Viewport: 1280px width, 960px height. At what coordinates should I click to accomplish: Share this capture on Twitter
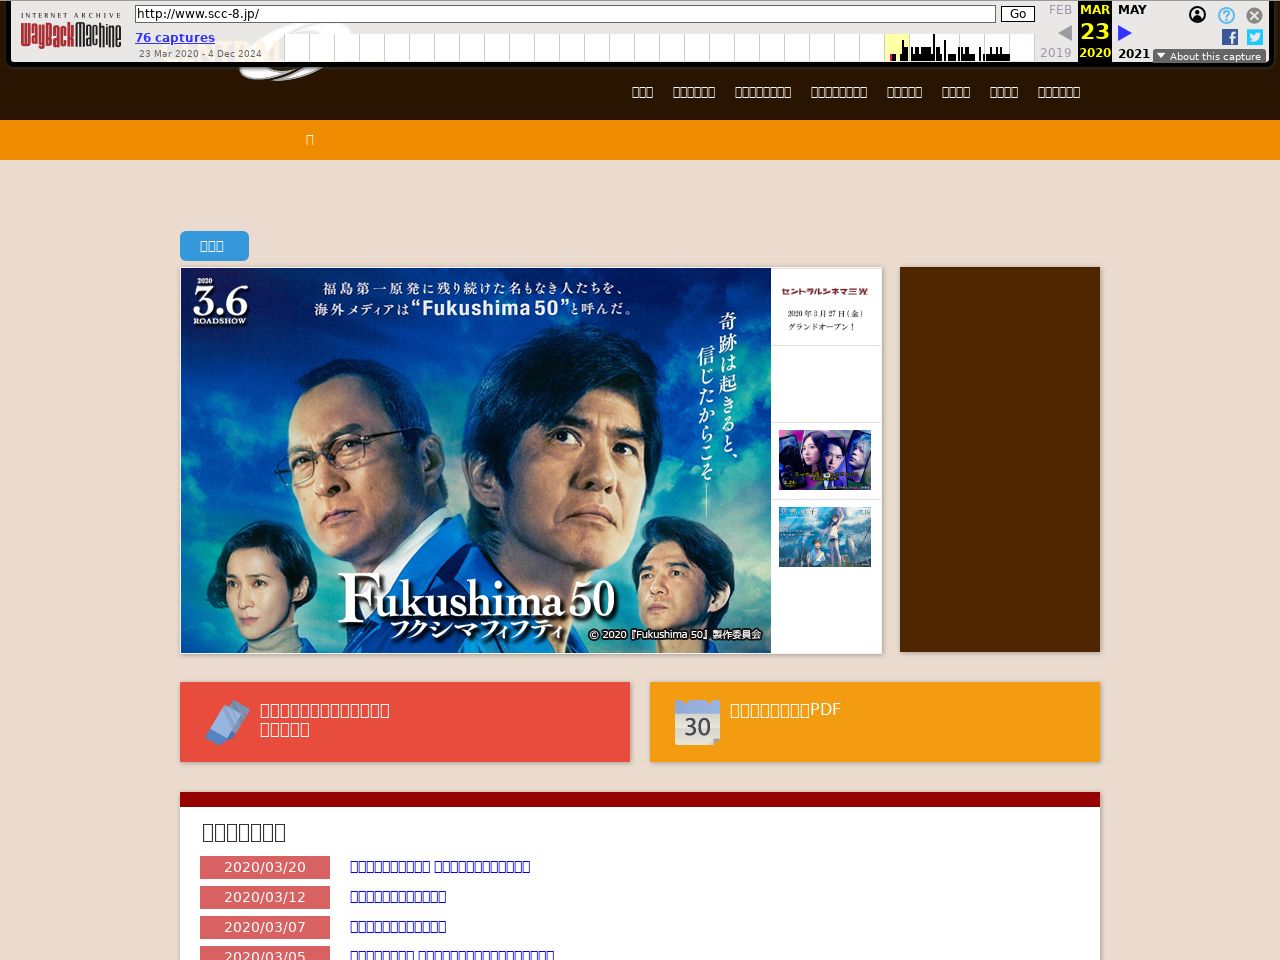1255,37
